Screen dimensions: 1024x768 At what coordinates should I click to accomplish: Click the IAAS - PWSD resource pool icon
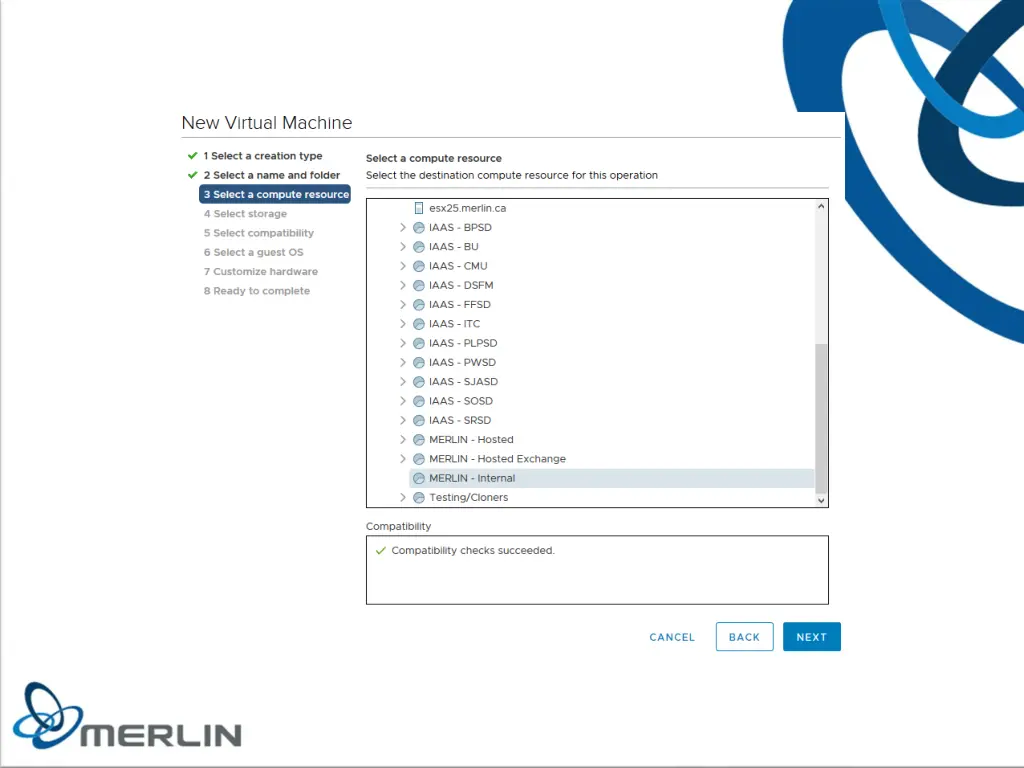pos(419,362)
